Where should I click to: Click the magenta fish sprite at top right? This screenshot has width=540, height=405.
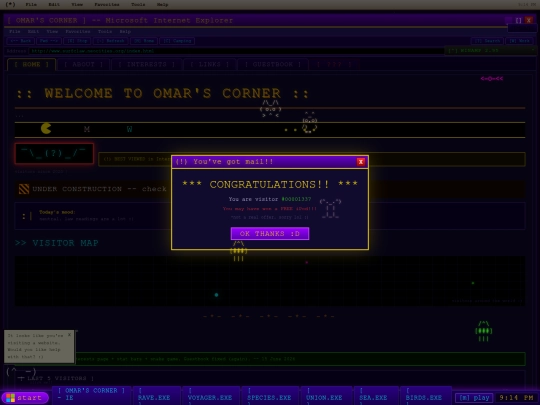point(491,79)
